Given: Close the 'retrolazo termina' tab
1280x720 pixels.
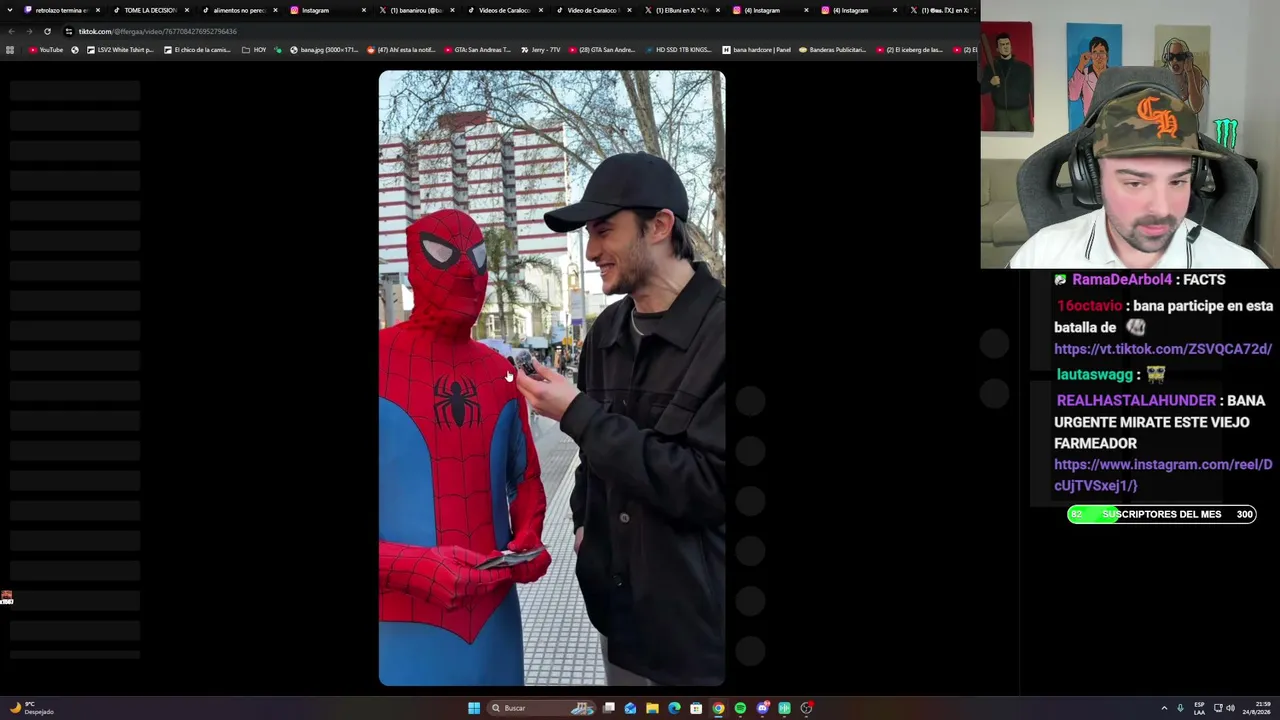Looking at the screenshot, I should point(98,10).
